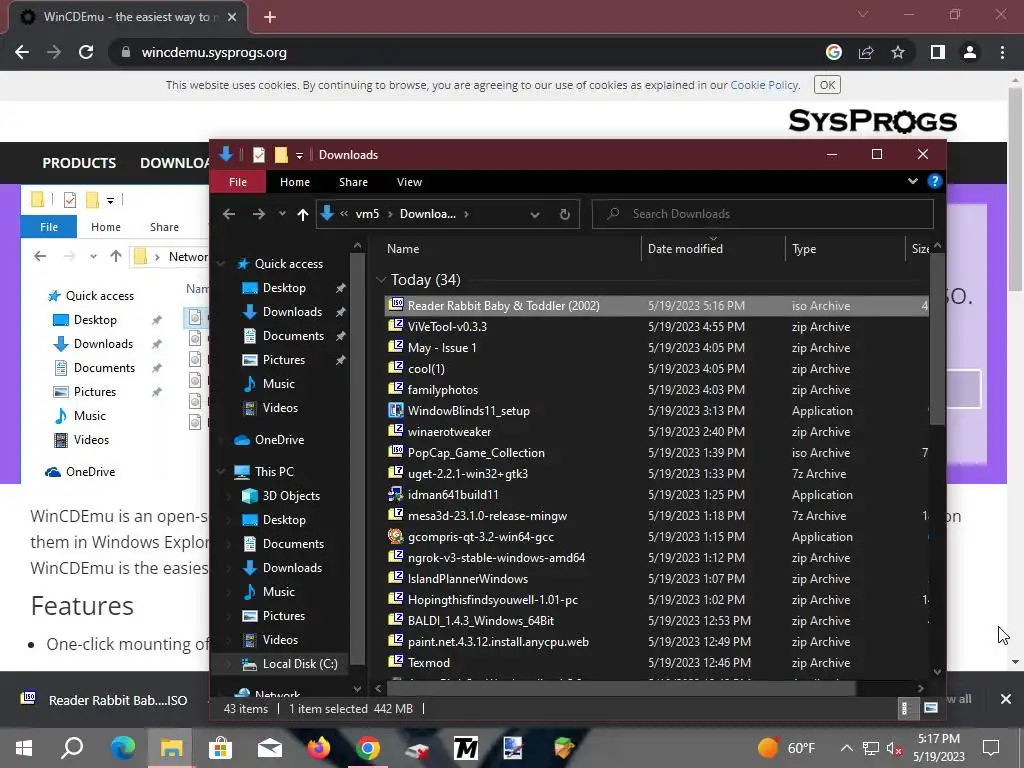Select PopCap_Game_Collection iso icon
1024x768 pixels.
[396, 452]
